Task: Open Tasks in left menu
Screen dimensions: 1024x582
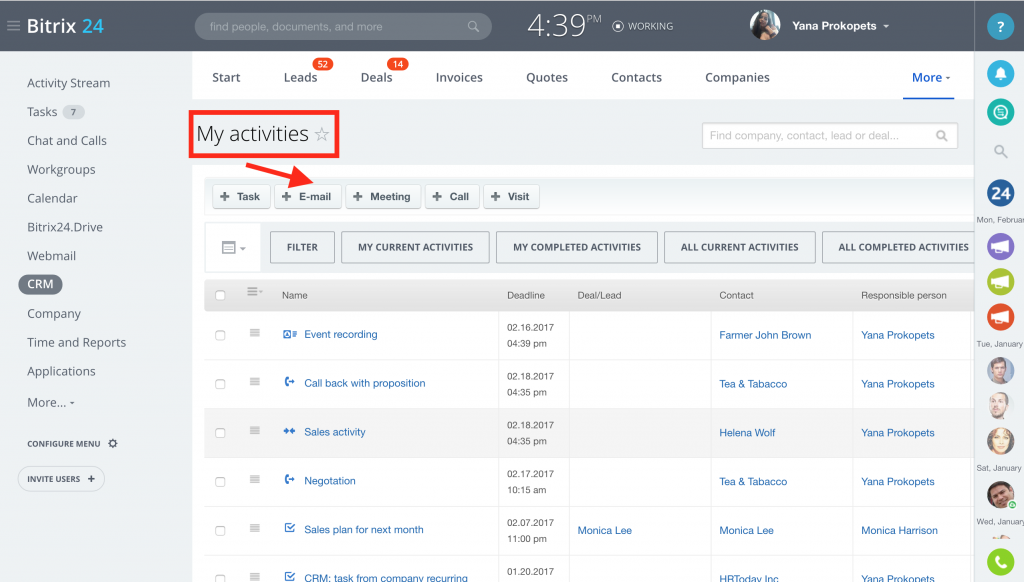Action: coord(42,112)
